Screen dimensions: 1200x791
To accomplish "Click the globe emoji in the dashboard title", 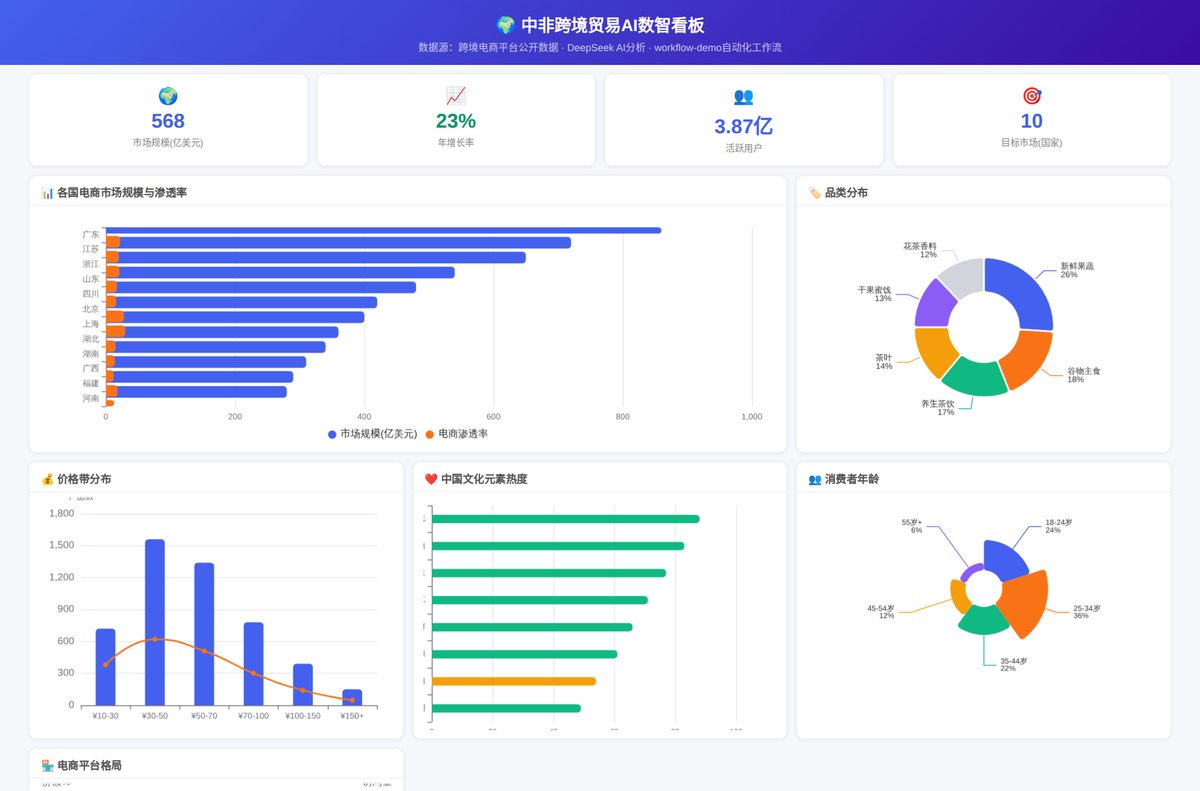I will coord(505,26).
